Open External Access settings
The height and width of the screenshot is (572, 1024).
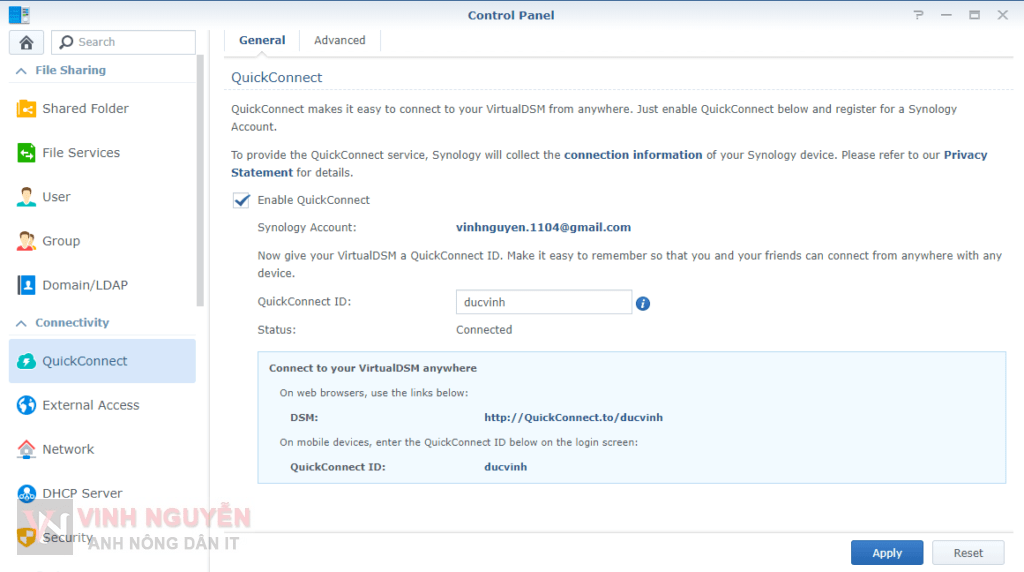pos(90,405)
